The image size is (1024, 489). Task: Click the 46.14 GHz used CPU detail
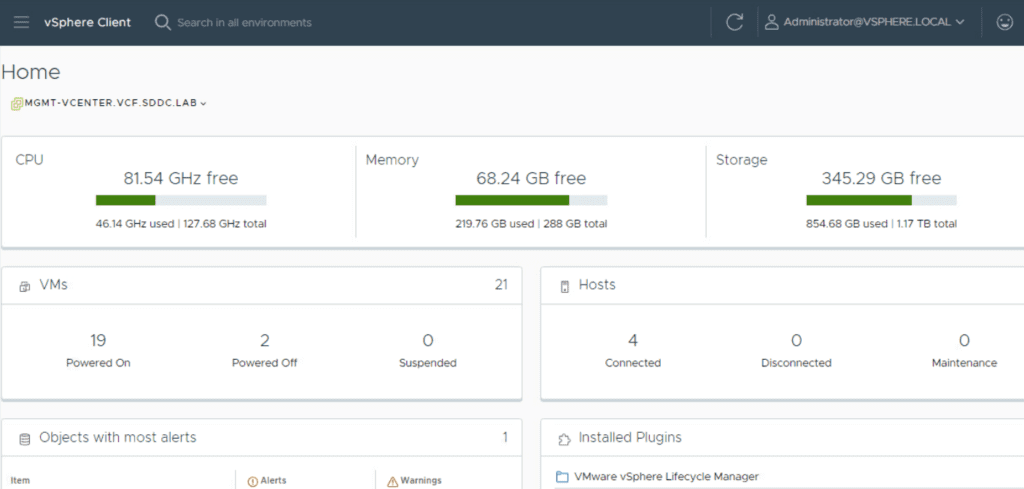[134, 224]
